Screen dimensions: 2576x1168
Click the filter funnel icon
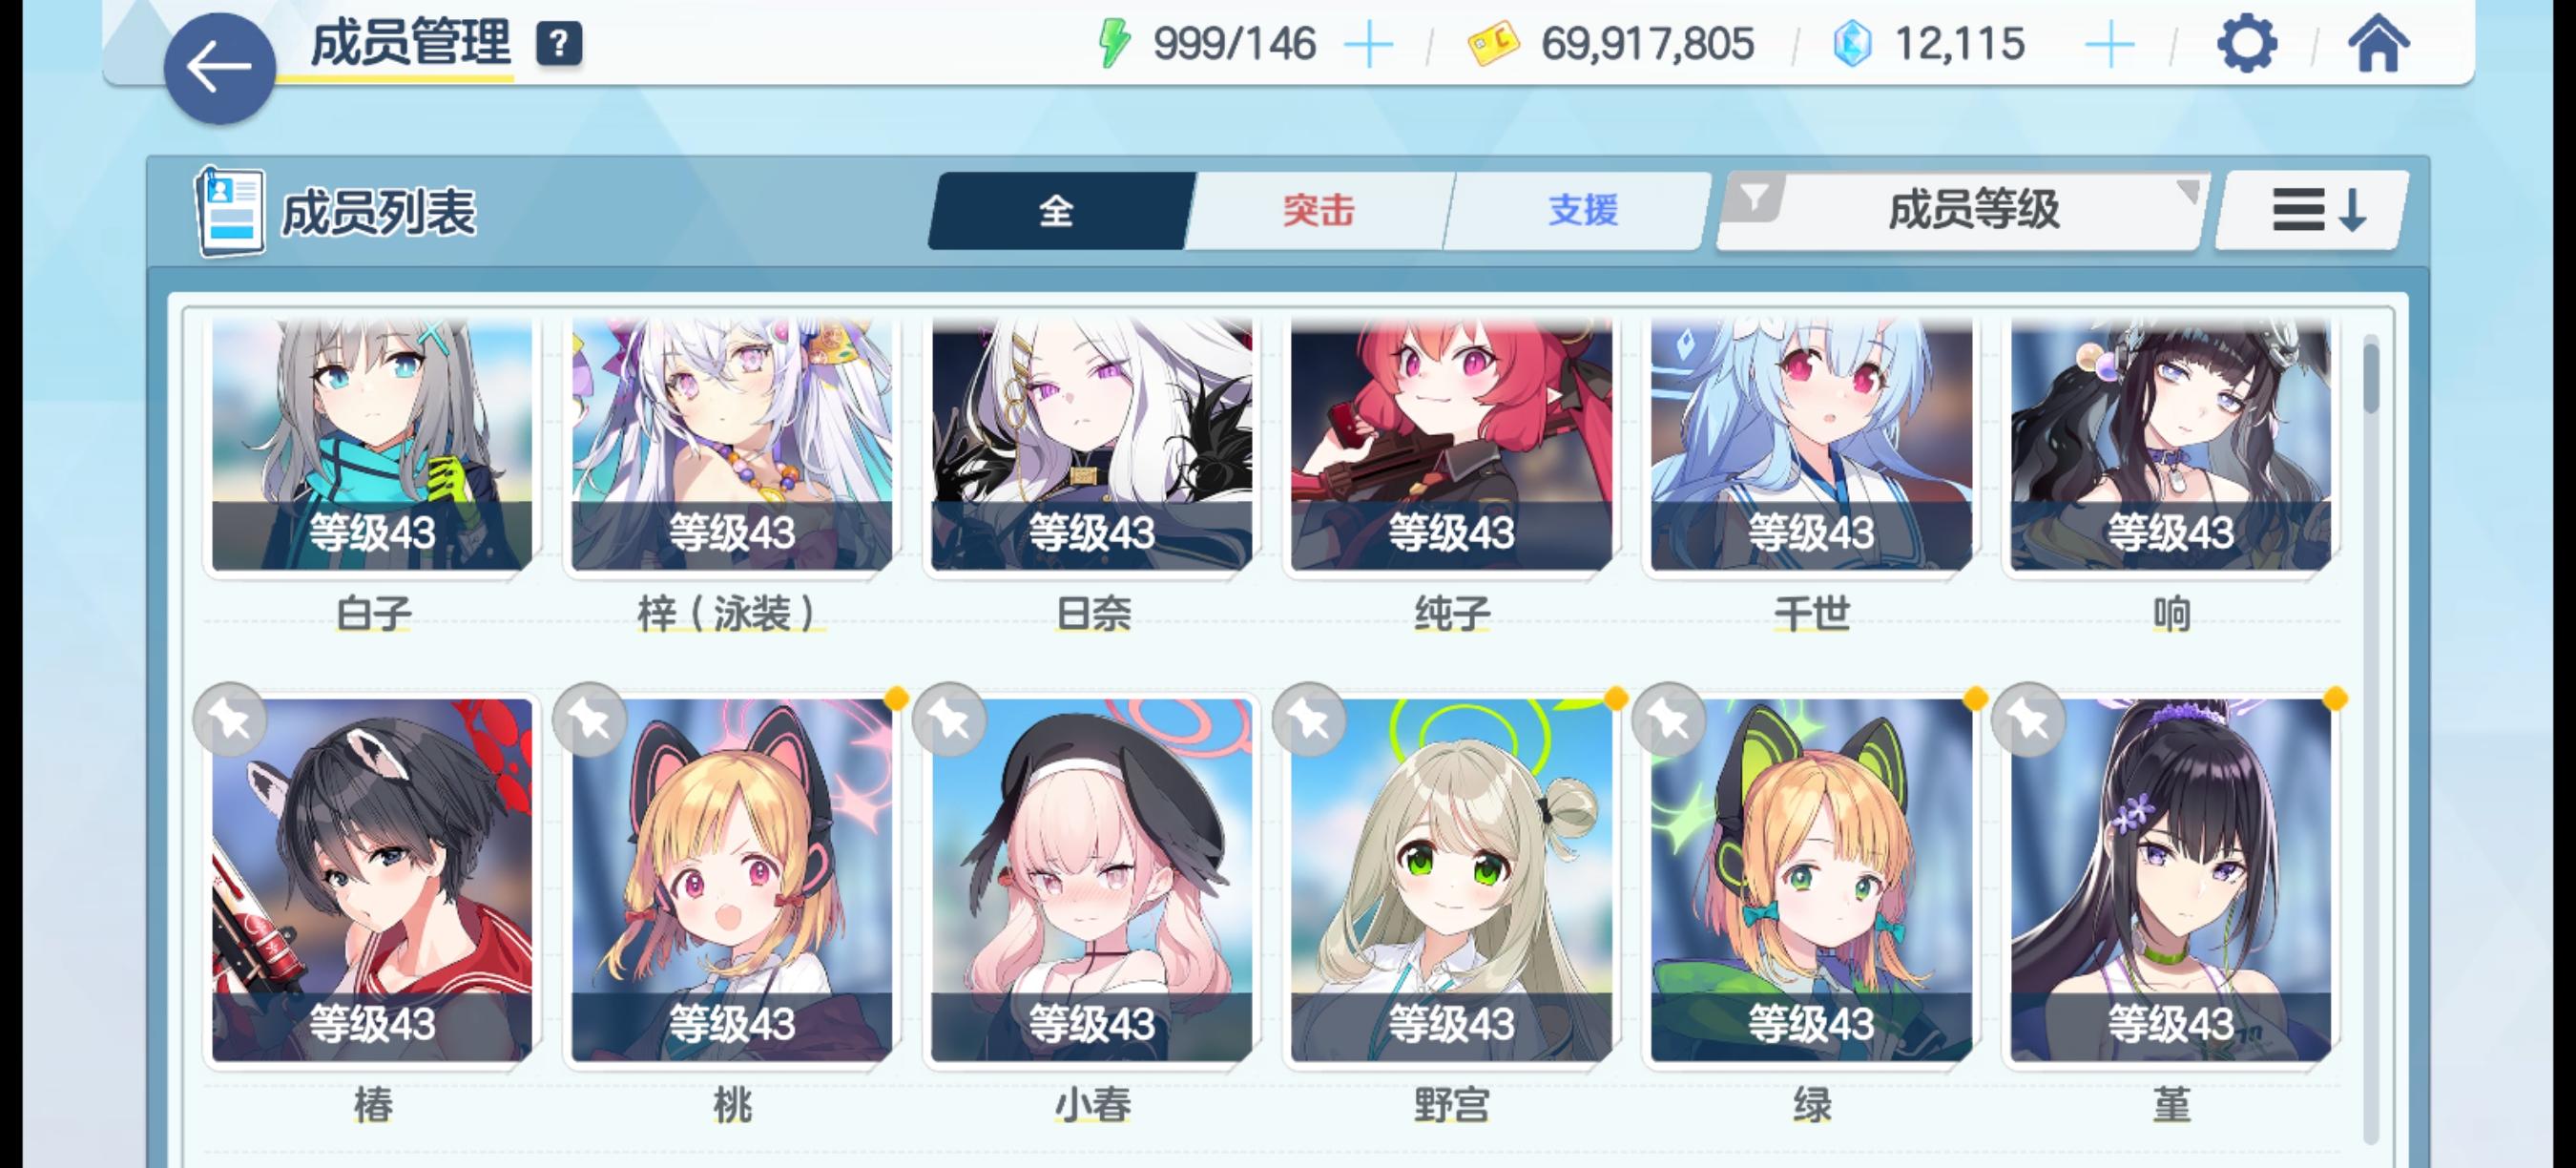click(x=1754, y=197)
